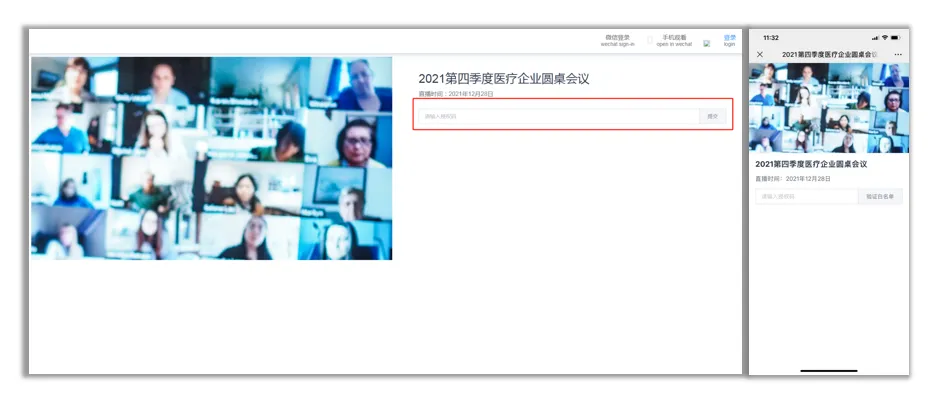Click the bold mobile meeting title under the image
Screen dimensions: 945x396
(x=811, y=164)
